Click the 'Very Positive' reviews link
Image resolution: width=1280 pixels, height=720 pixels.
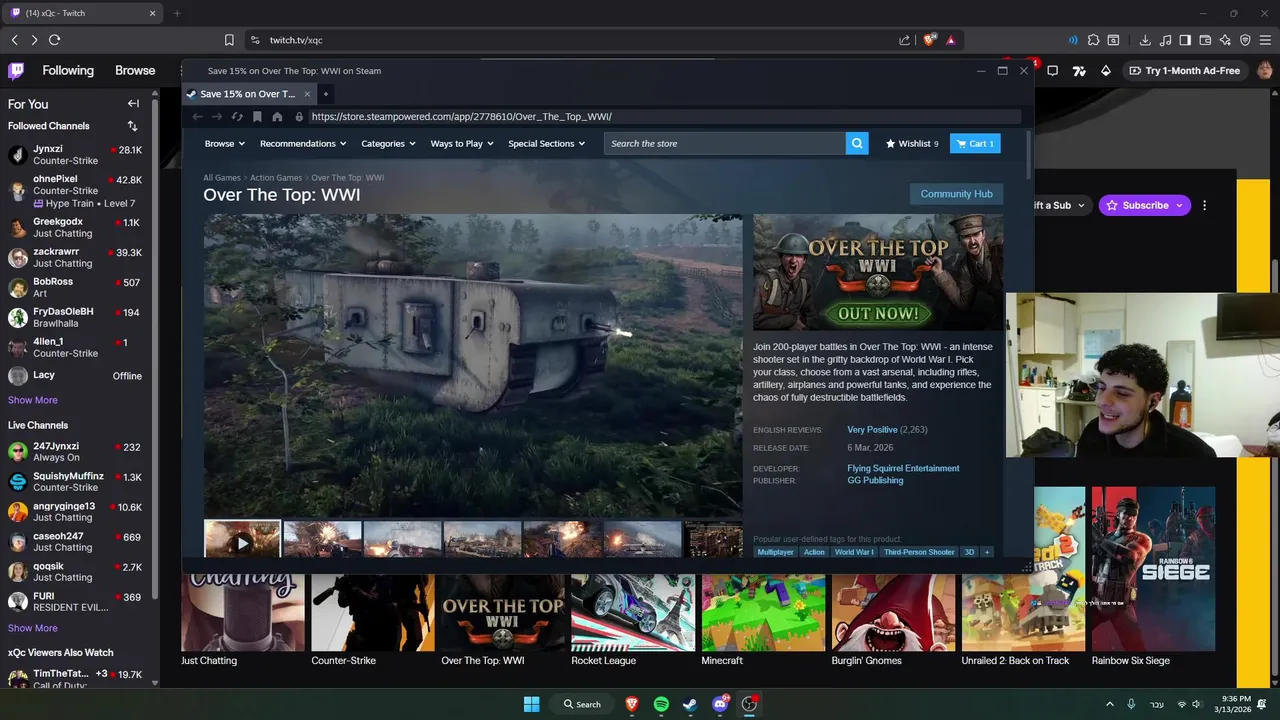coord(872,430)
